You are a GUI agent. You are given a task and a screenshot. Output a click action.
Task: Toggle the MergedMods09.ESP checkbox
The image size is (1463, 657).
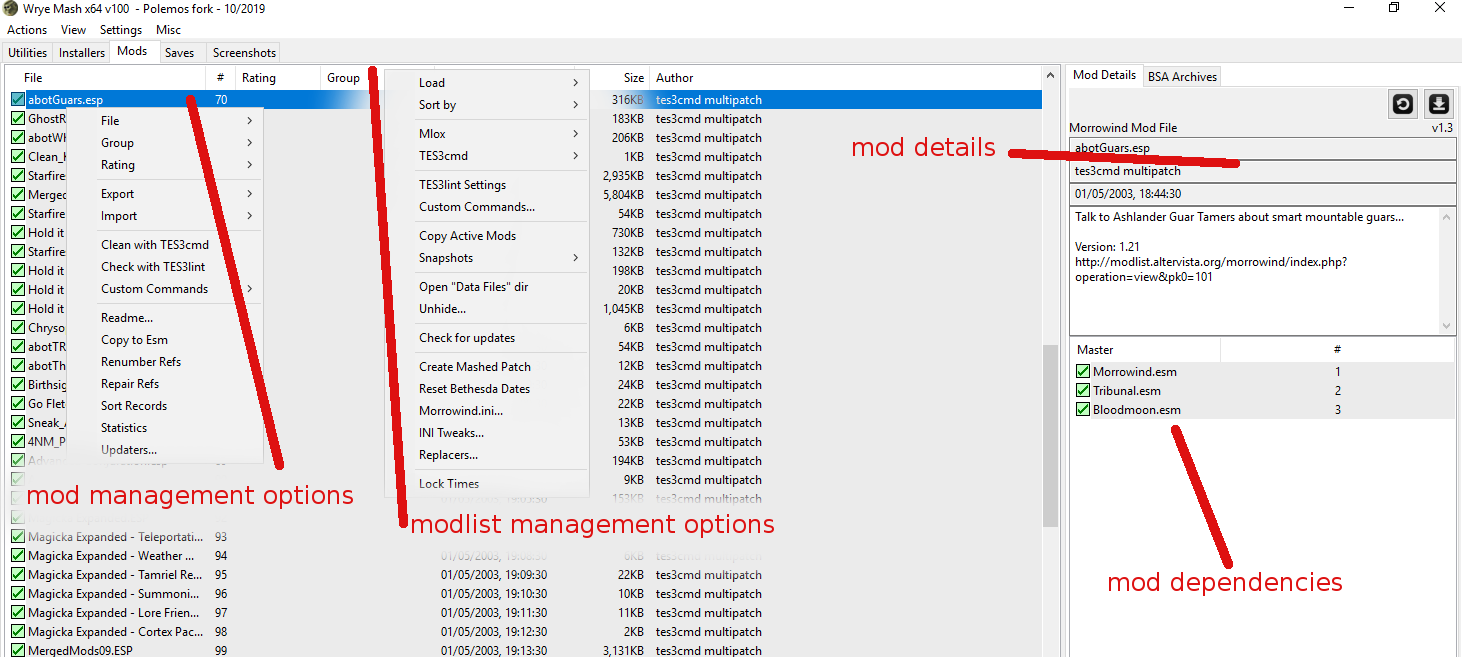click(x=18, y=651)
